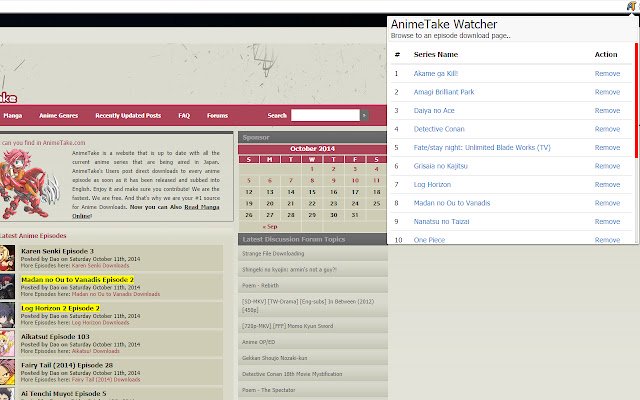The width and height of the screenshot is (640, 400).
Task: Select October 10 on the calendar
Action: [x=355, y=180]
